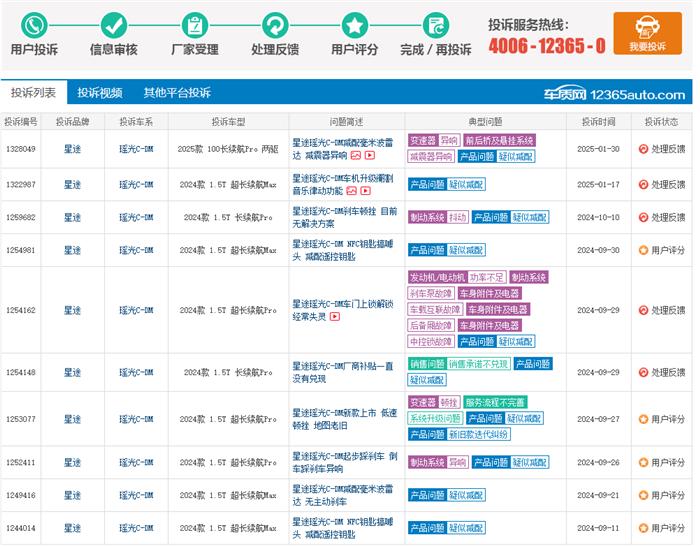Open complaint 星途瑶光C-DM起步踩刹车
Screen dimensions: 700x546
pyautogui.click(x=344, y=463)
